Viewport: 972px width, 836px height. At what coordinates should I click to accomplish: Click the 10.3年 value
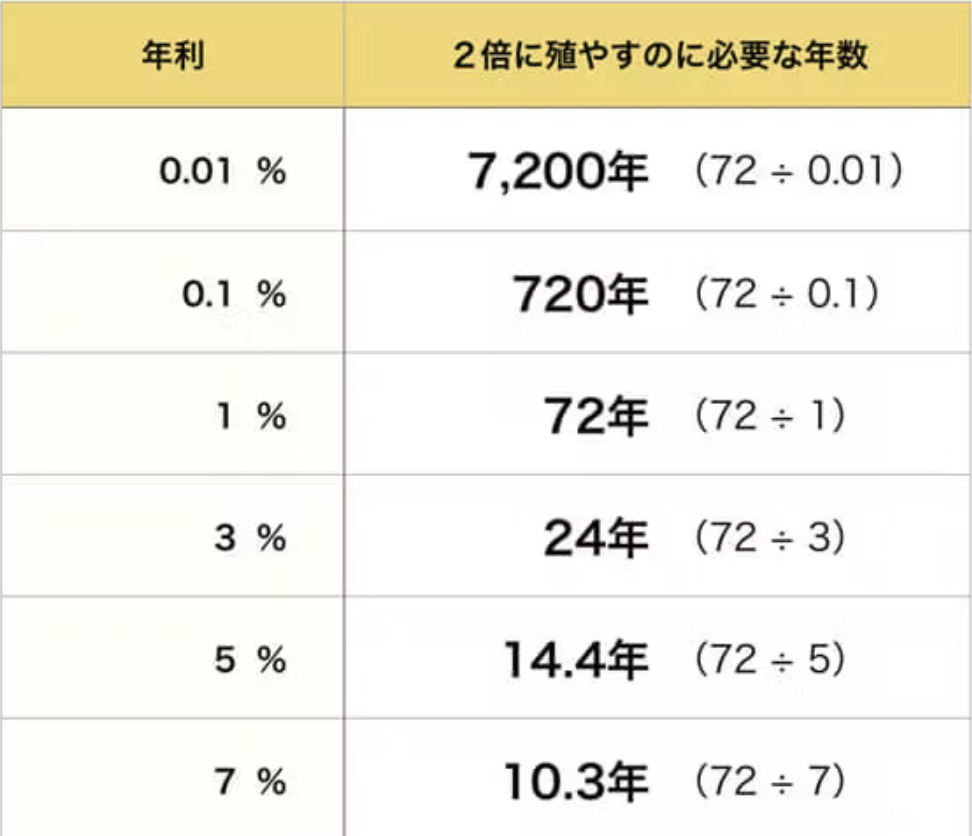(x=576, y=782)
